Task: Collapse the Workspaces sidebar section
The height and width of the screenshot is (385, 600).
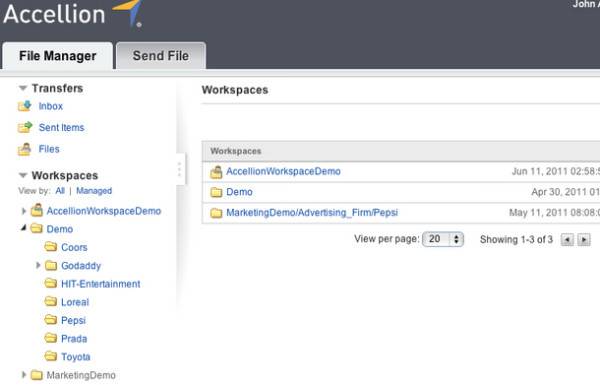Action: (23, 175)
